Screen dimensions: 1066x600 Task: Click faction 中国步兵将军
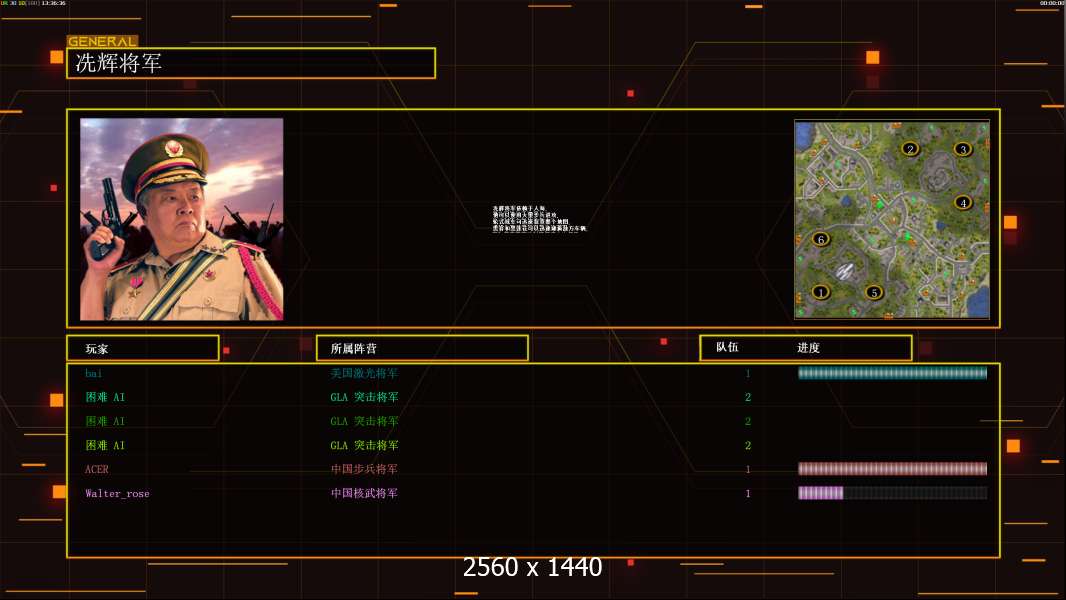(x=364, y=470)
